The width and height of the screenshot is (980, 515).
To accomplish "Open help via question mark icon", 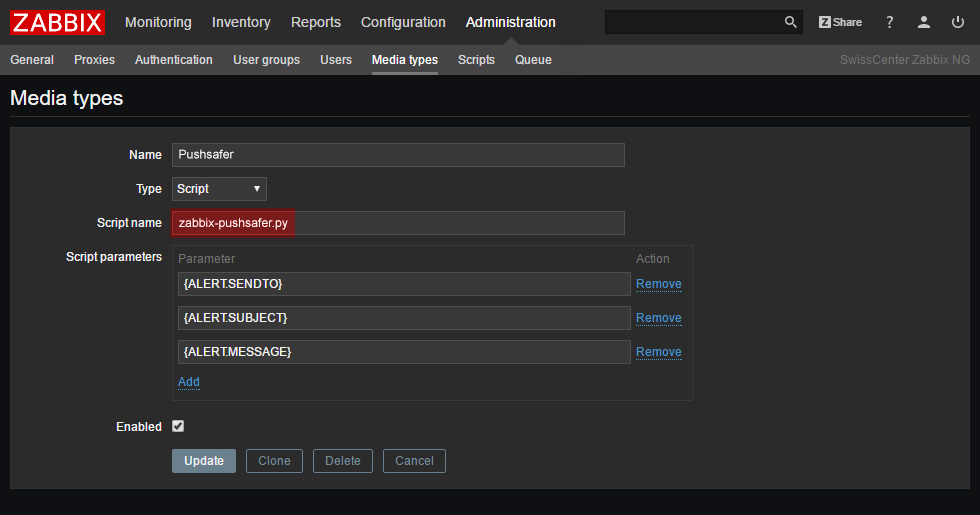I will (889, 22).
